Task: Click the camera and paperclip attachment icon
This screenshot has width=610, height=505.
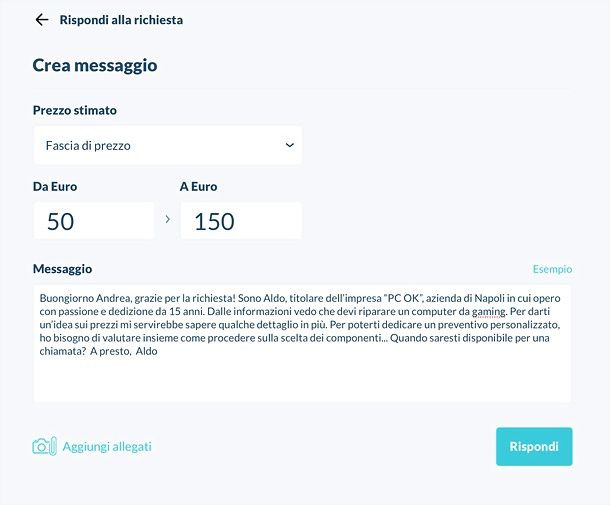Action: tap(44, 446)
